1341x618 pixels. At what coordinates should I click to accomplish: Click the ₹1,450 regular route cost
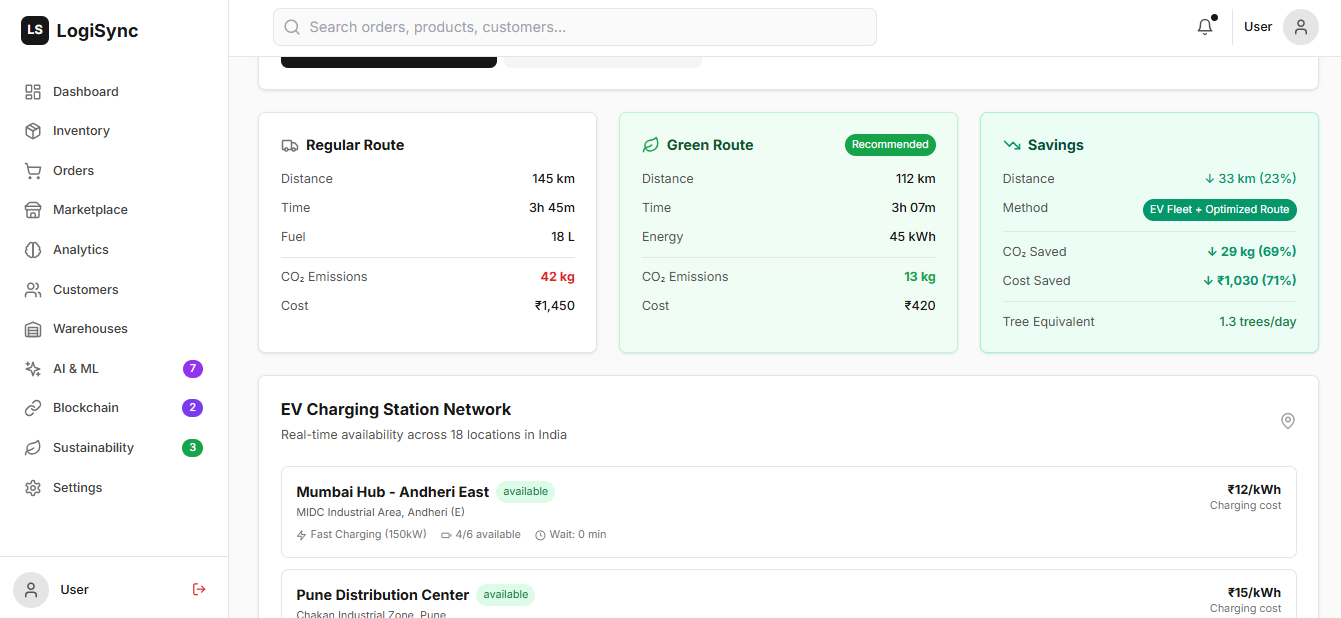(555, 306)
